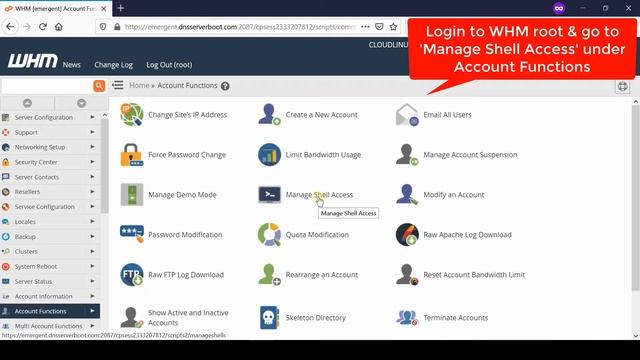Open the Reset Account Bandwidth Limit icon
Viewport: 640px width, 360px height.
(x=407, y=275)
